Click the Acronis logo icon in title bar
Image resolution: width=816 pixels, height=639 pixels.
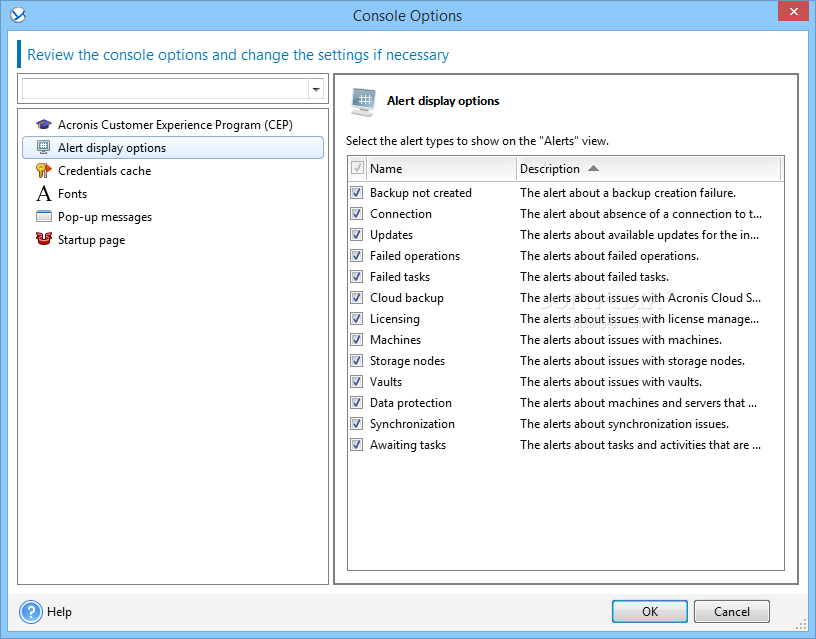pos(18,16)
